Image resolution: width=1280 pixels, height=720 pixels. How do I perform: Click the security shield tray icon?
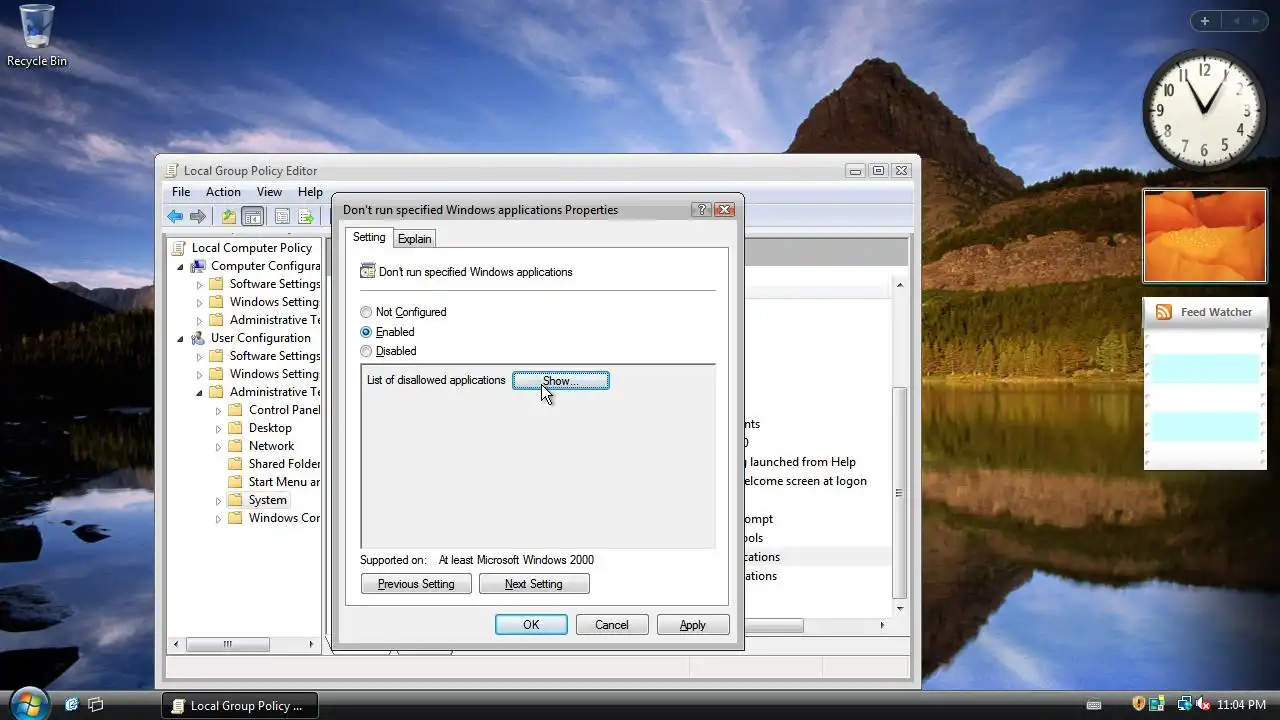[1138, 705]
